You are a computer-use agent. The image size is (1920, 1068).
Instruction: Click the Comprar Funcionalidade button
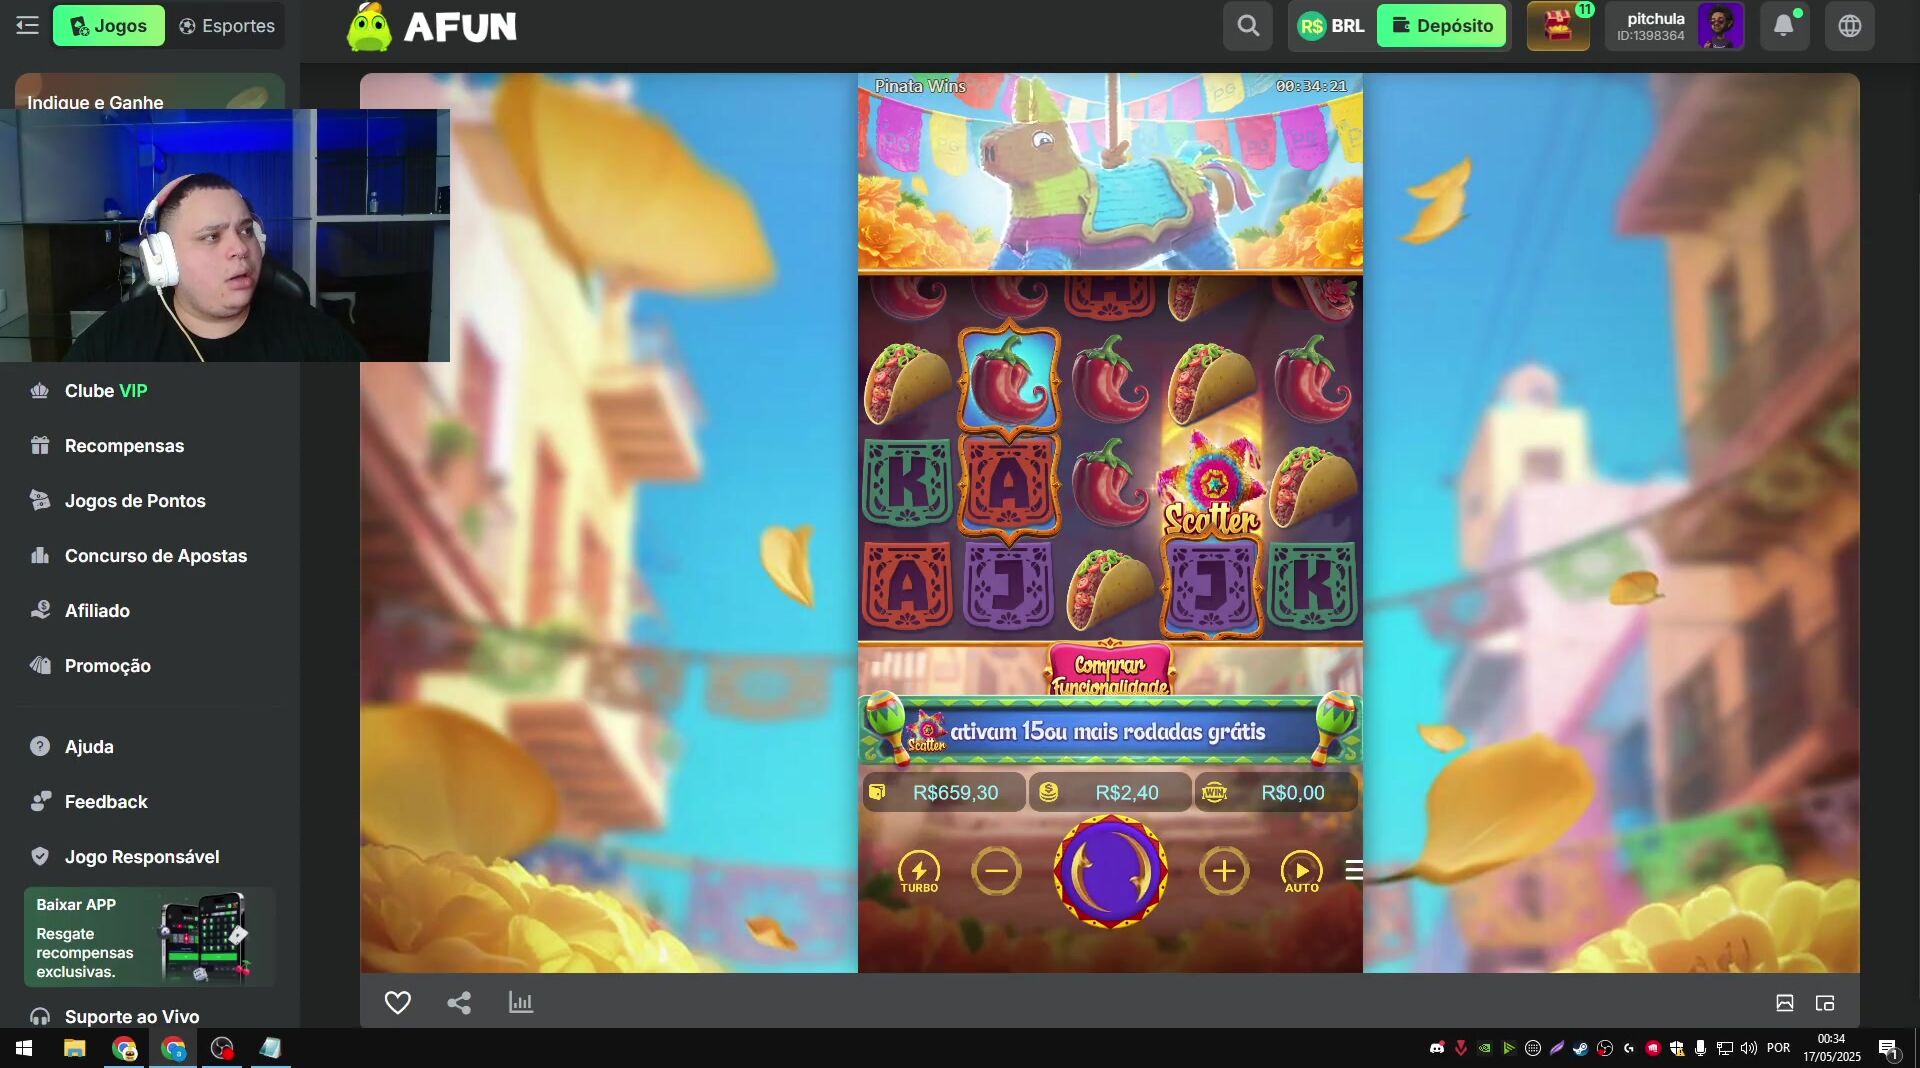coord(1110,673)
